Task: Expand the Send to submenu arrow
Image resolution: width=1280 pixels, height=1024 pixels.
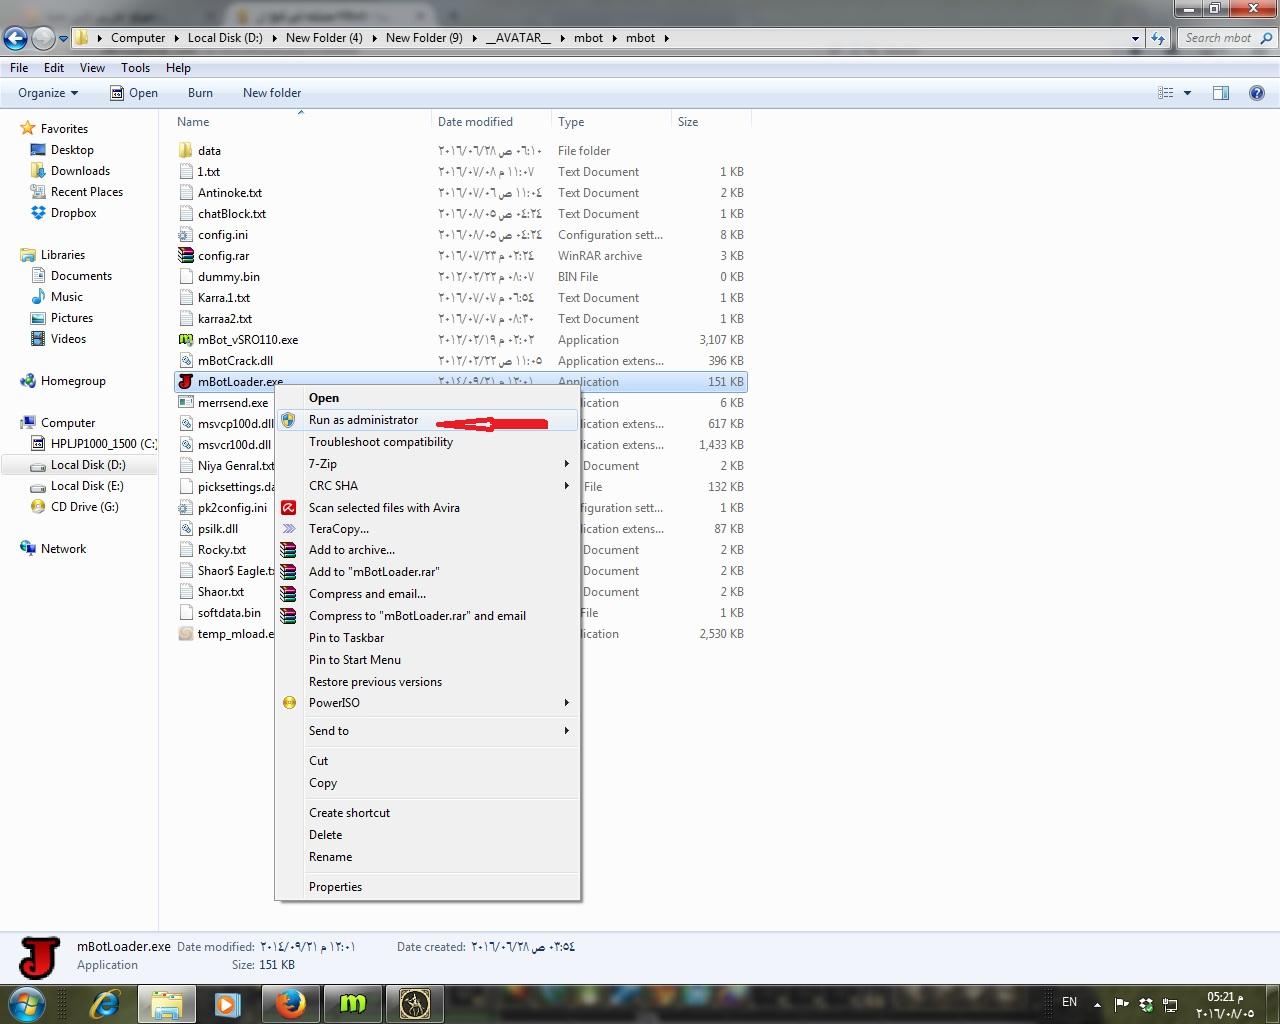Action: 567,731
